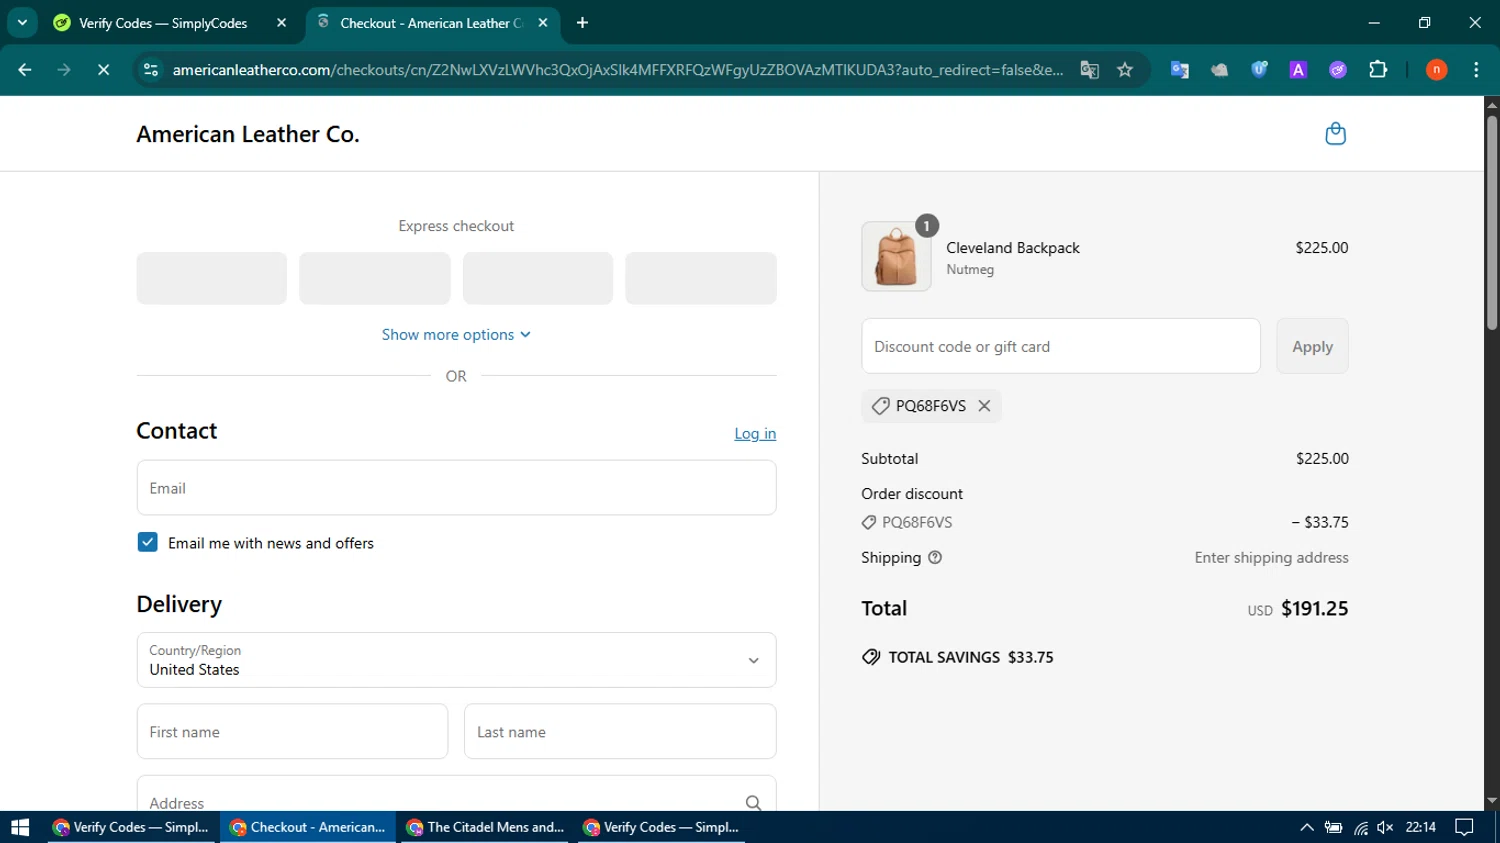Click the TOTAL SAVINGS $33.75 text
The width and height of the screenshot is (1500, 843).
(971, 657)
